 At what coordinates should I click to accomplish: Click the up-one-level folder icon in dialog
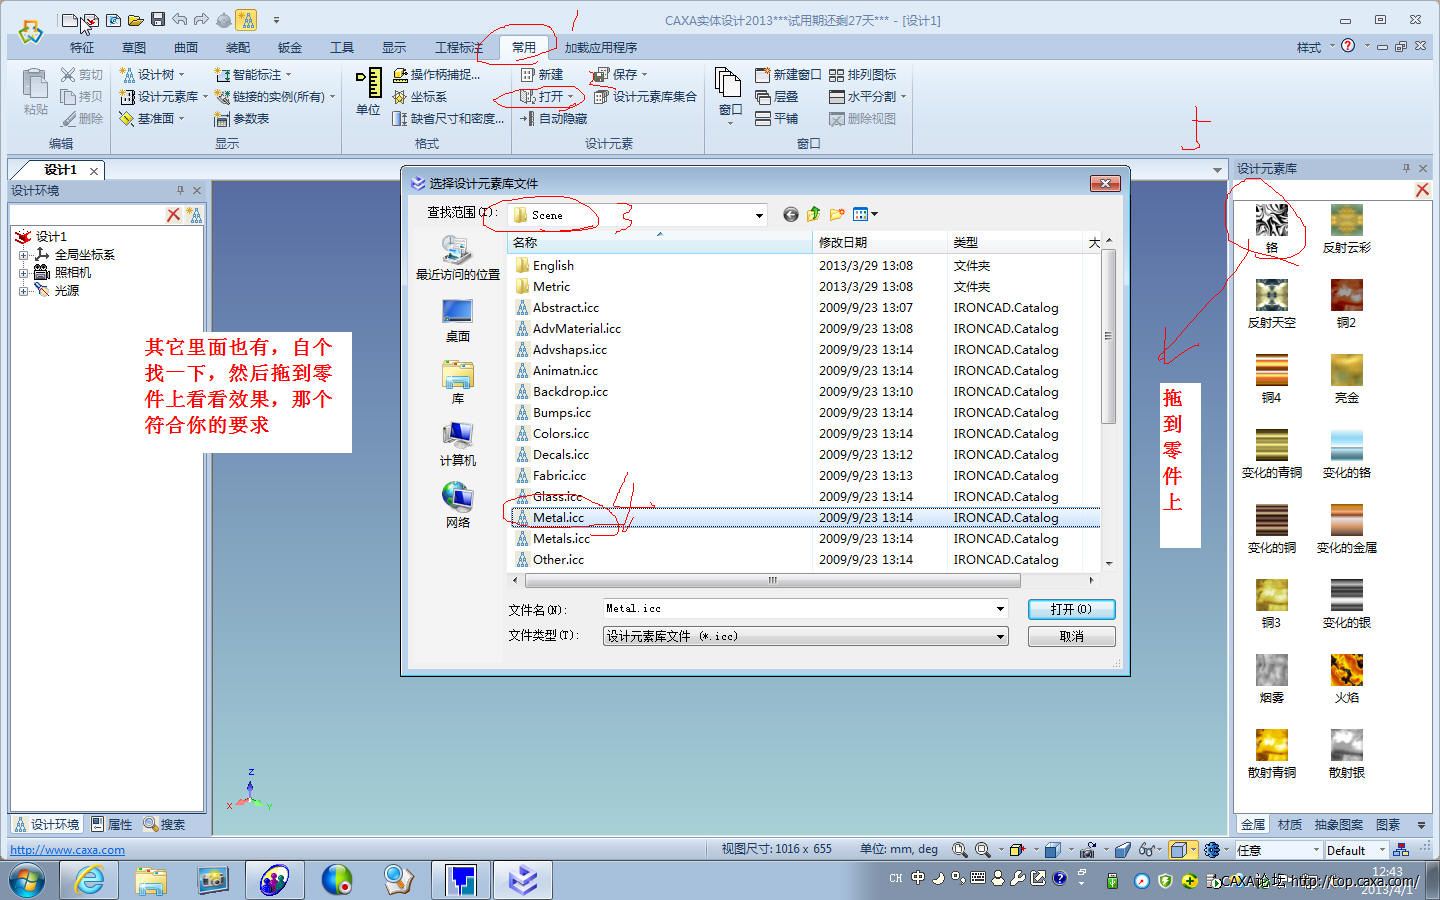click(813, 214)
